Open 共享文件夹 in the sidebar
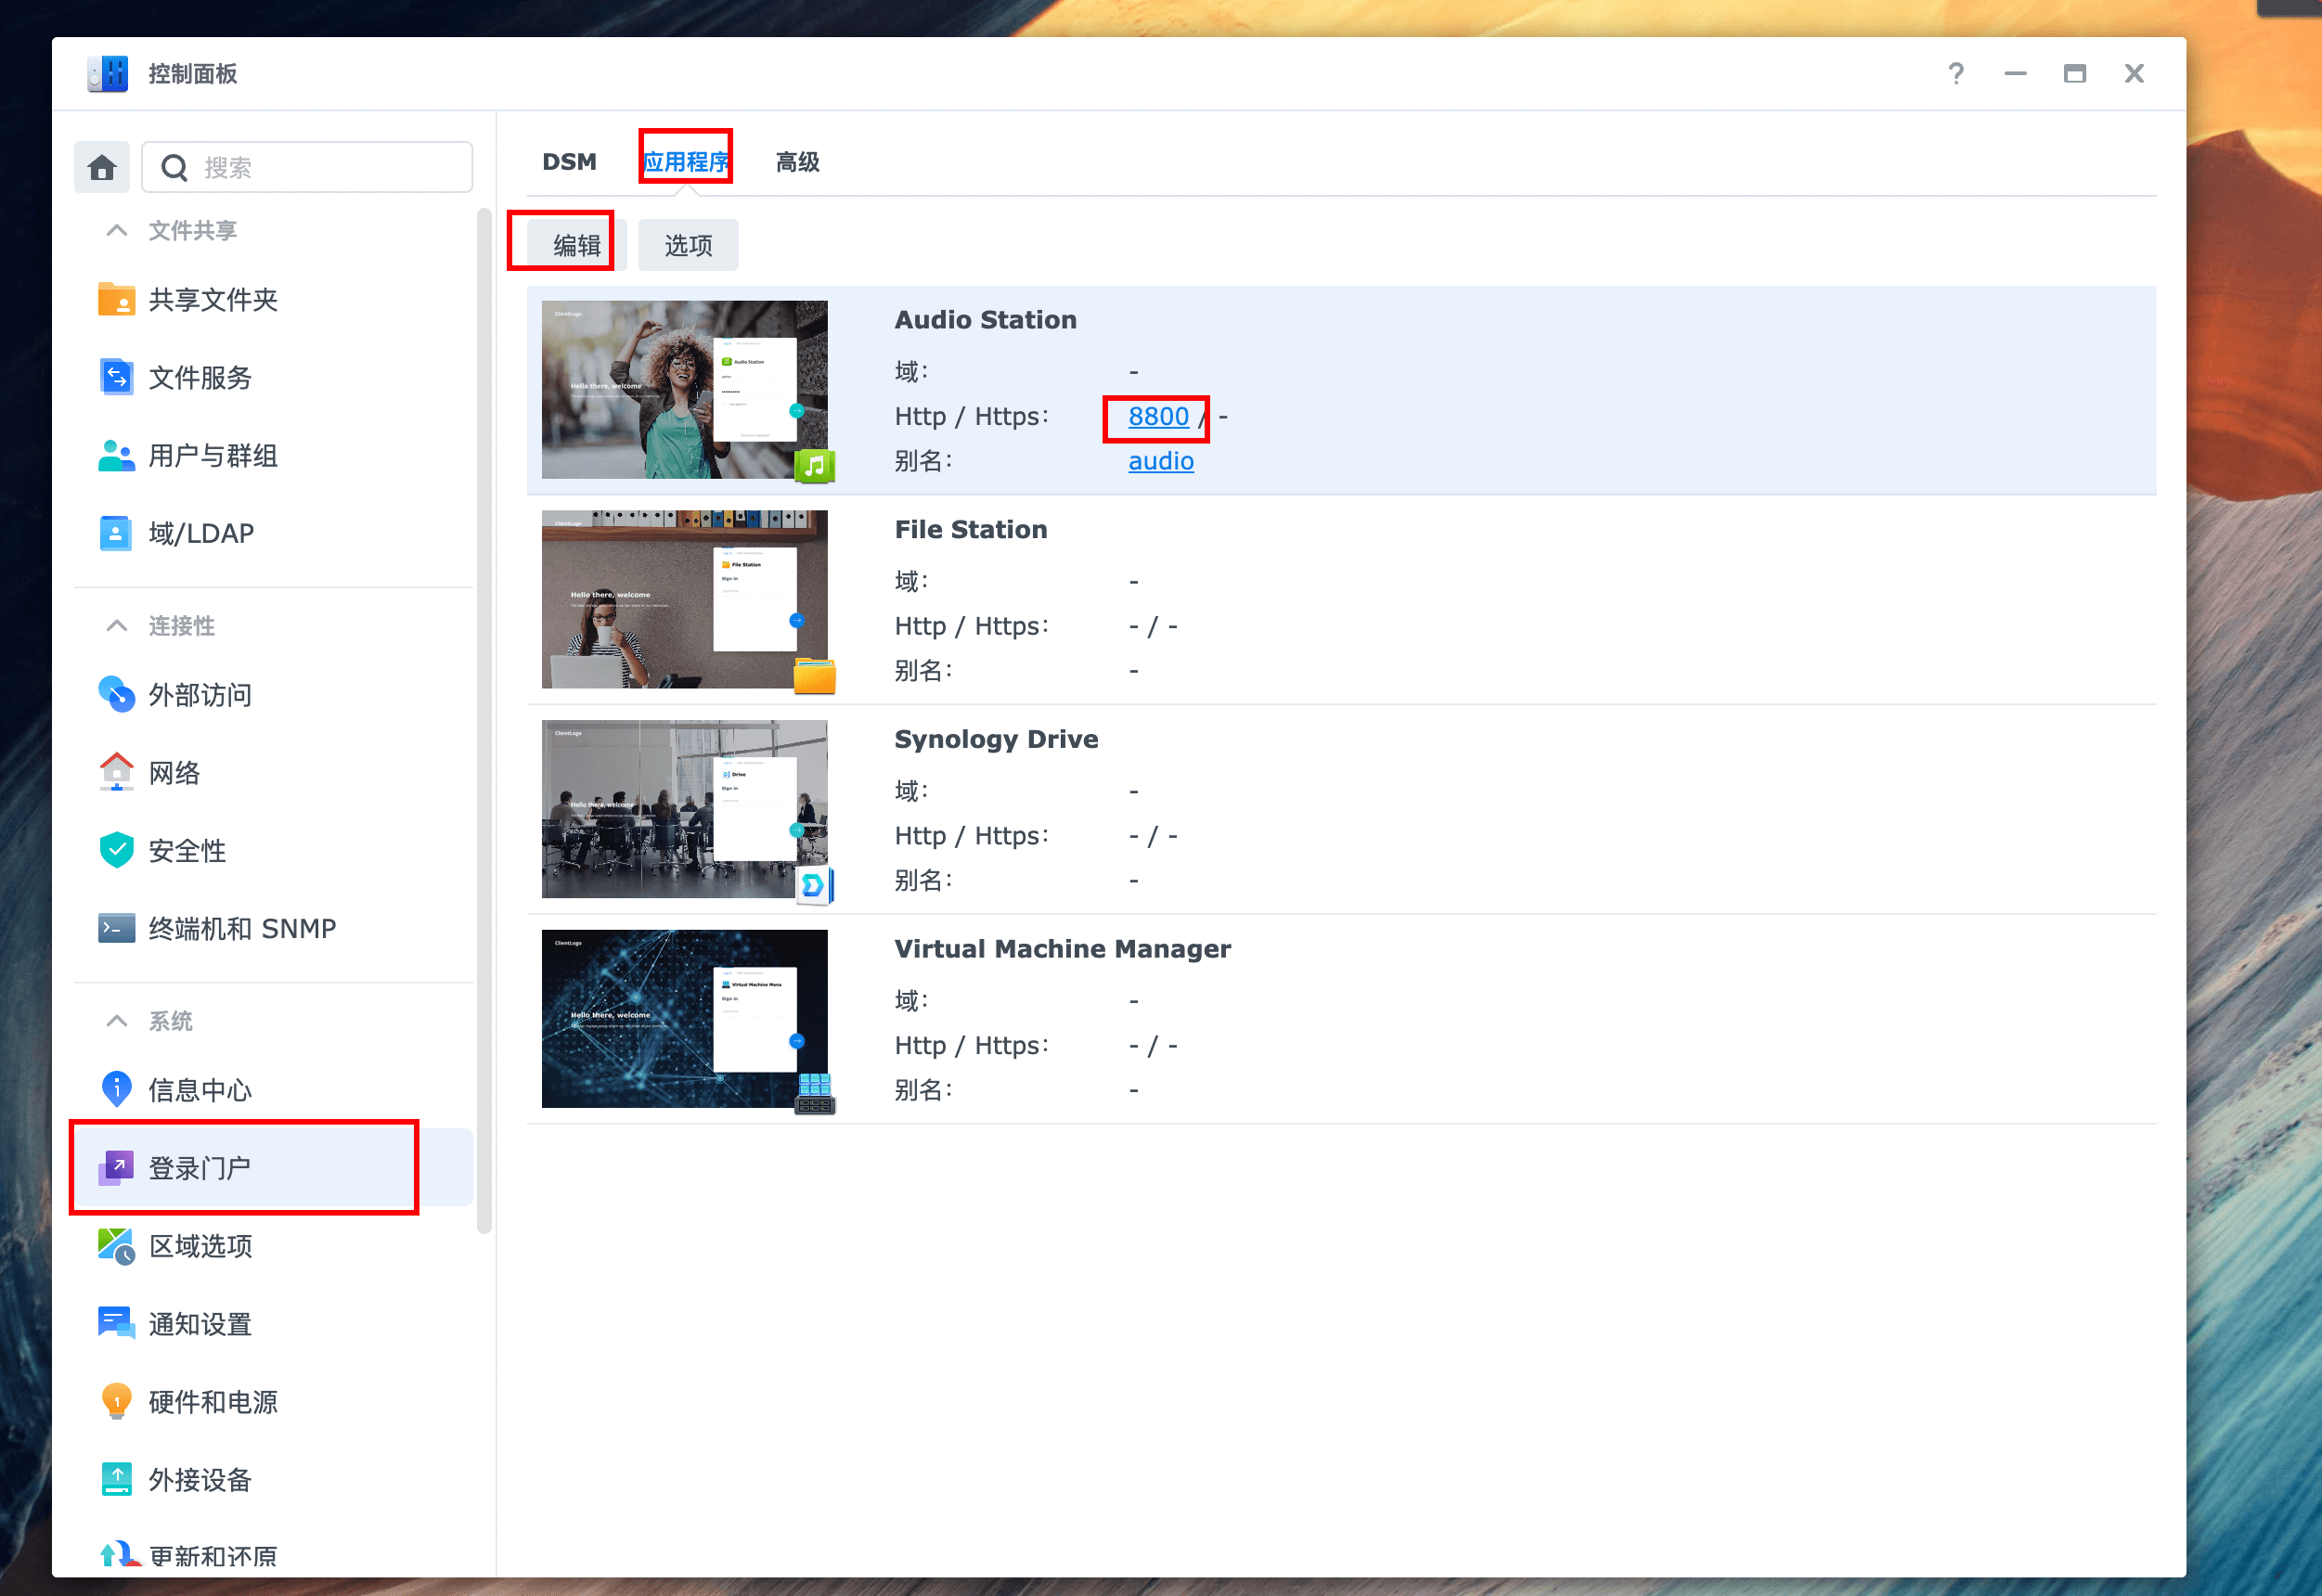This screenshot has height=1596, width=2322. pos(273,299)
